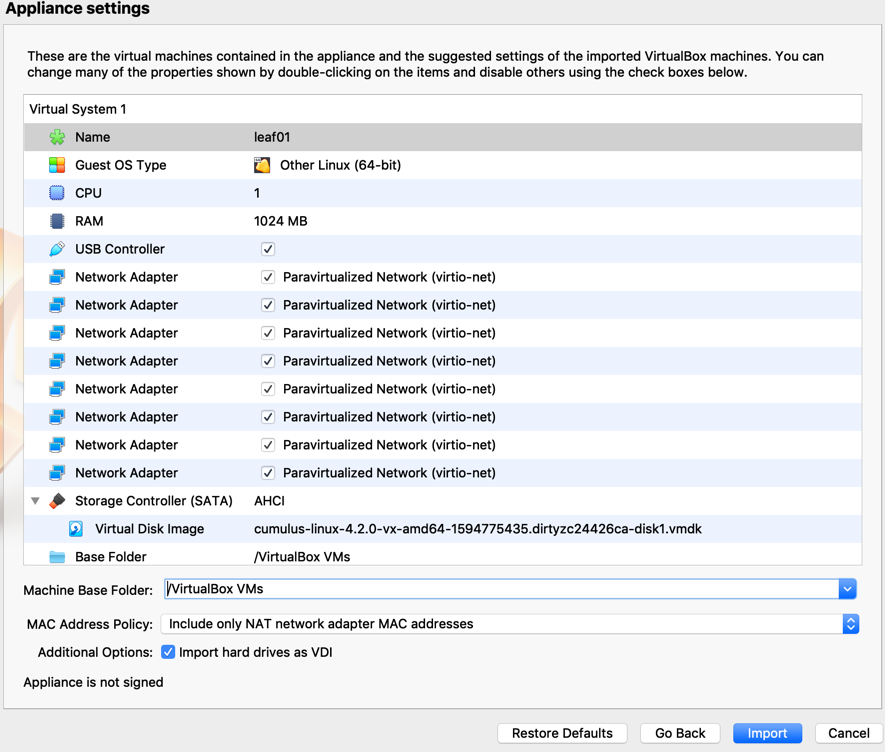Click the first Network Adapter icon
Screen dimensions: 885x752
(x=57, y=277)
